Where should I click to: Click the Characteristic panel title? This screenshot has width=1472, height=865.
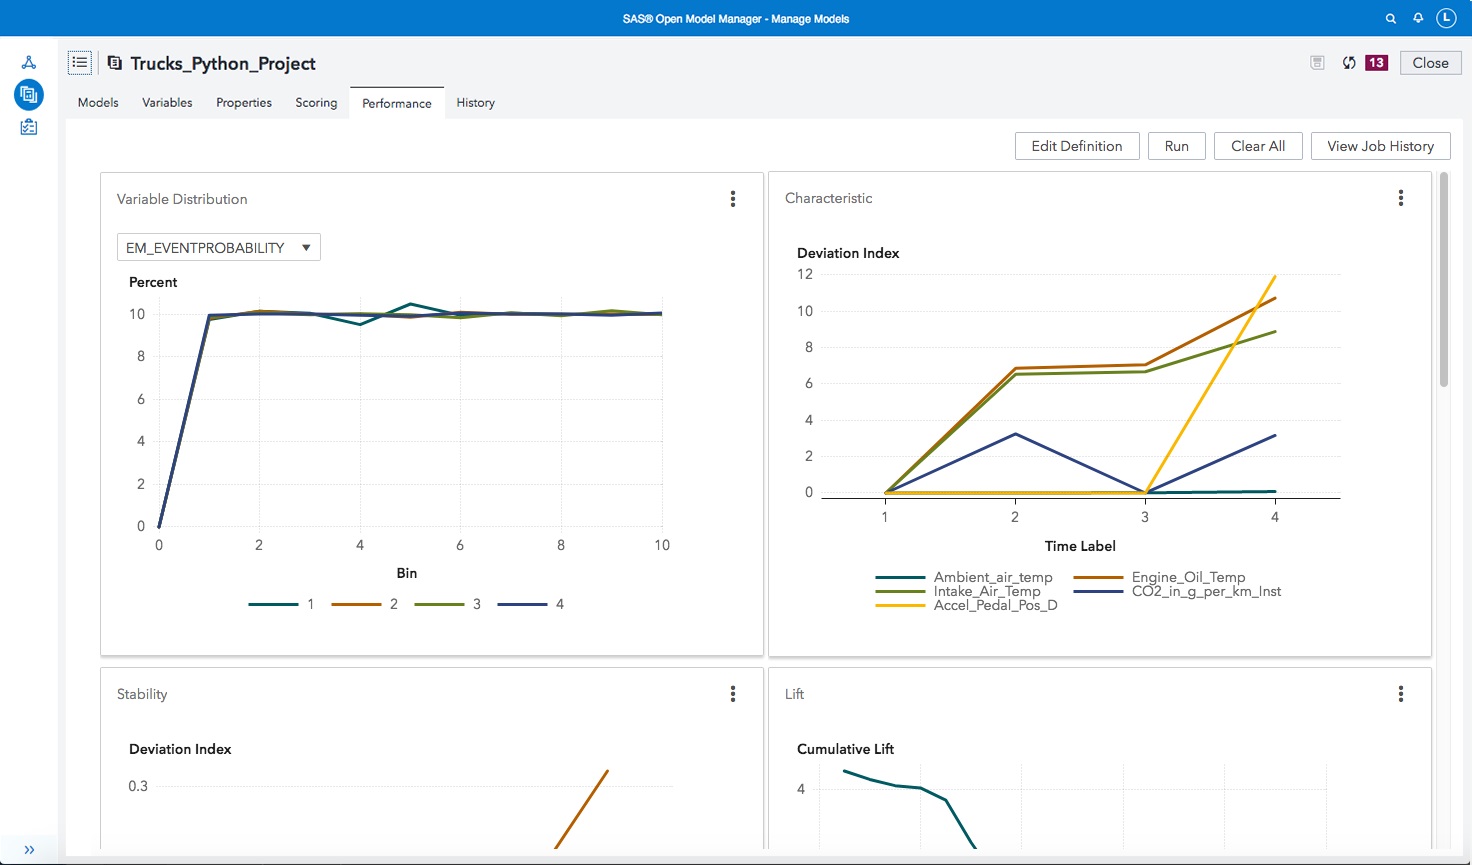(x=829, y=198)
